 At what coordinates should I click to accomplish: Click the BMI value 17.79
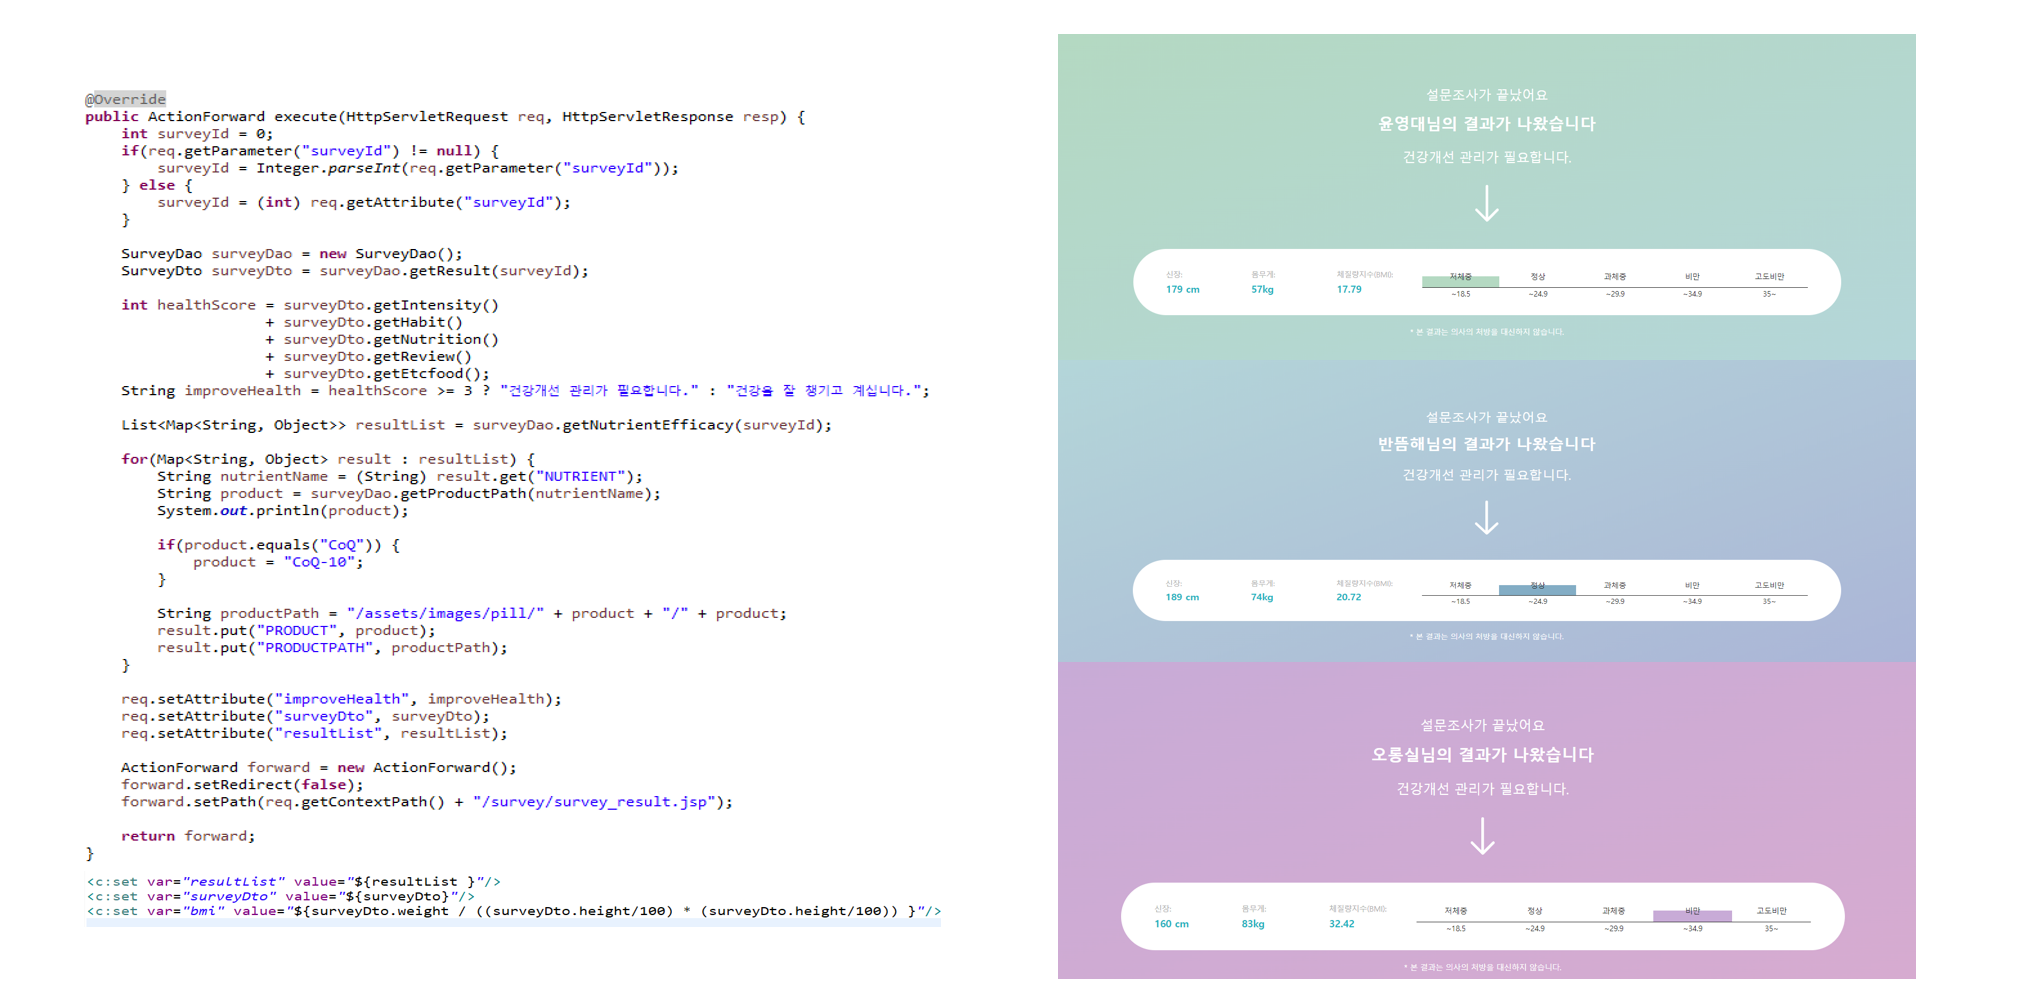click(1349, 290)
